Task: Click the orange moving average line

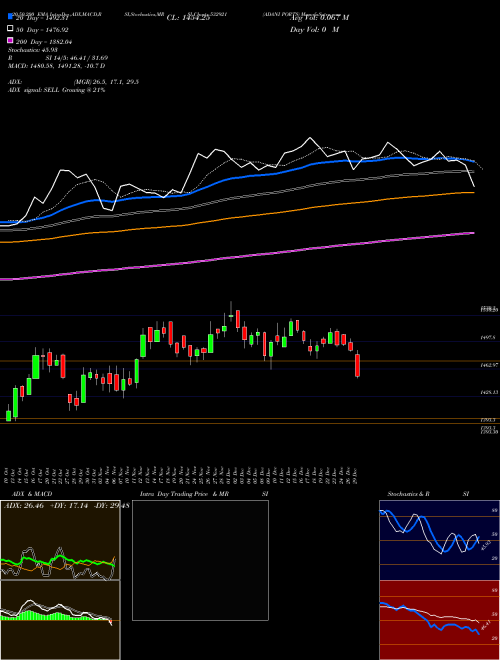Action: click(x=237, y=217)
